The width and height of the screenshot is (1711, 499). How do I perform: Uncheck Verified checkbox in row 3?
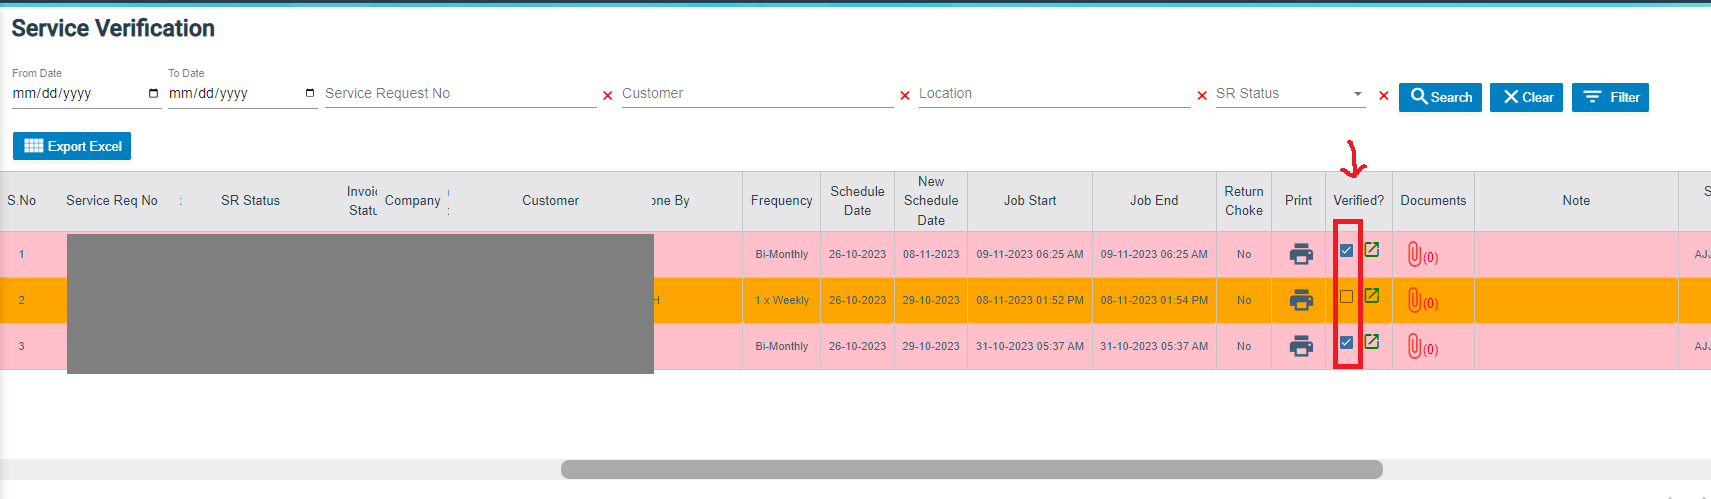1346,343
